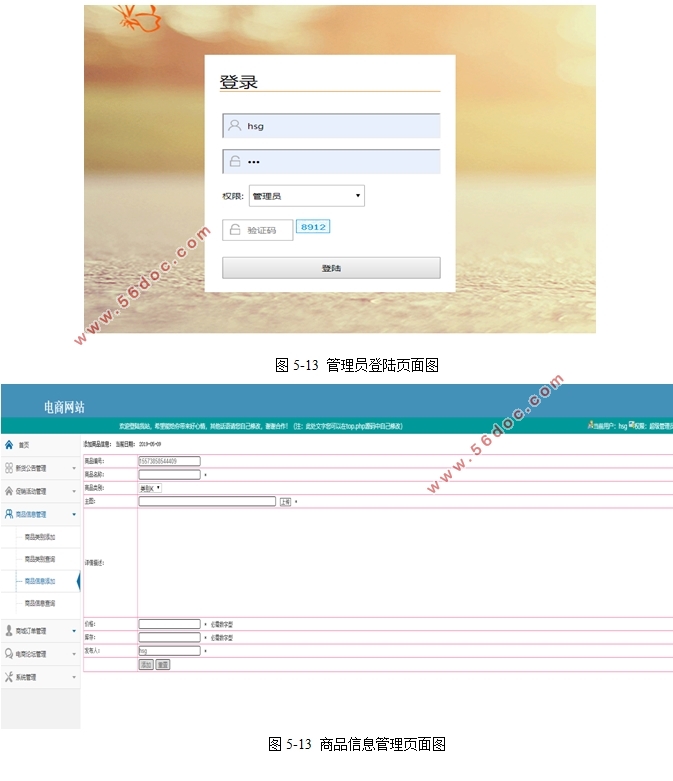673x781 pixels.
Task: Click the 系统管理 tools icon
Action: click(9, 677)
